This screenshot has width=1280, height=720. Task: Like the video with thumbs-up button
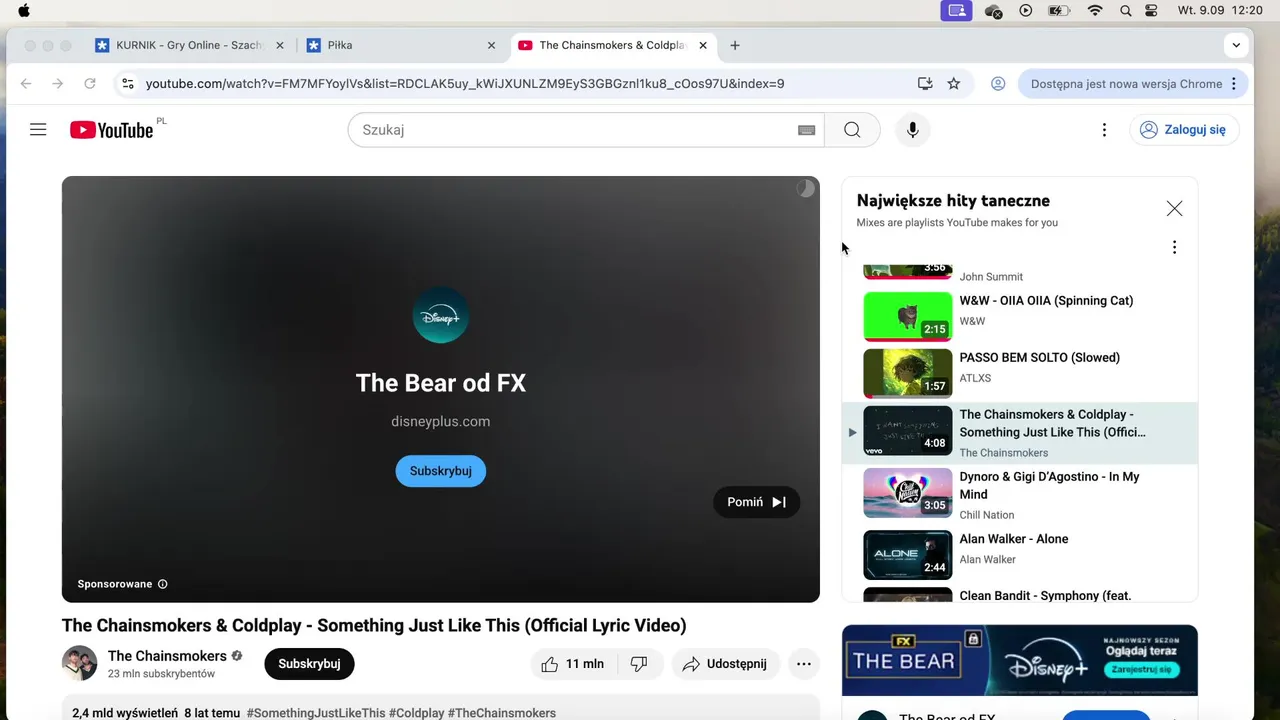574,664
